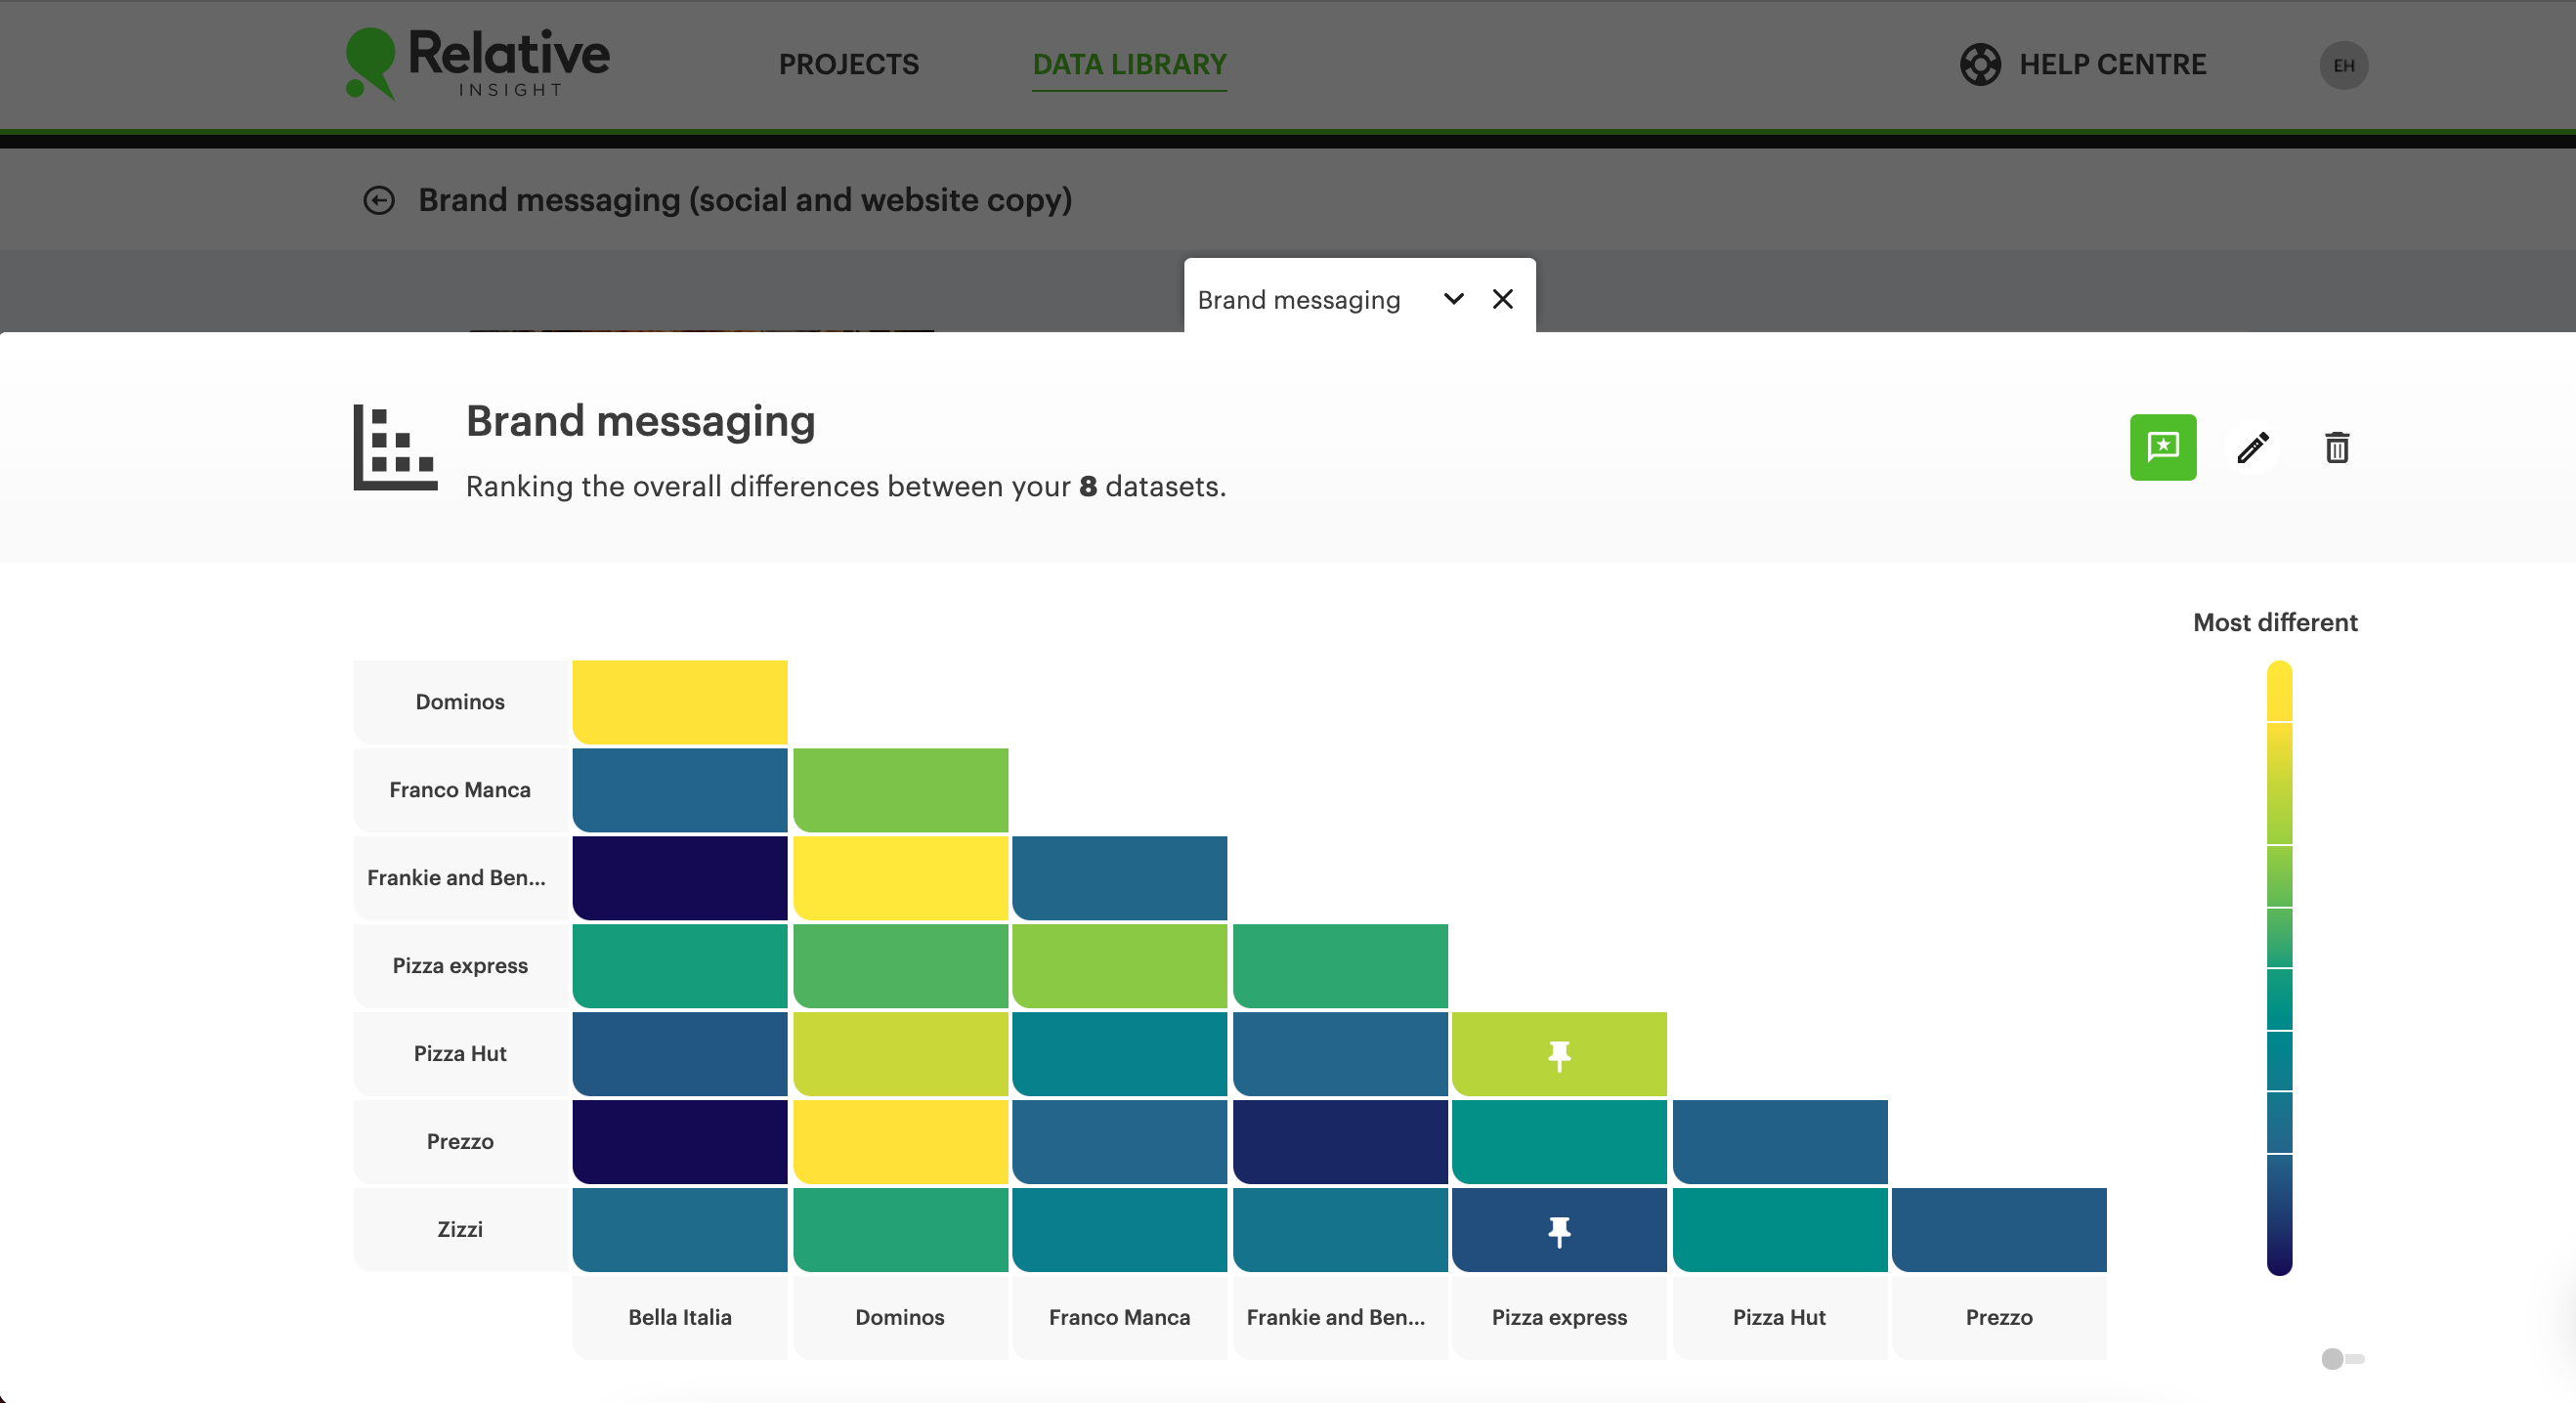Edit Brand messaging with pencil icon
The height and width of the screenshot is (1403, 2576).
[x=2252, y=447]
